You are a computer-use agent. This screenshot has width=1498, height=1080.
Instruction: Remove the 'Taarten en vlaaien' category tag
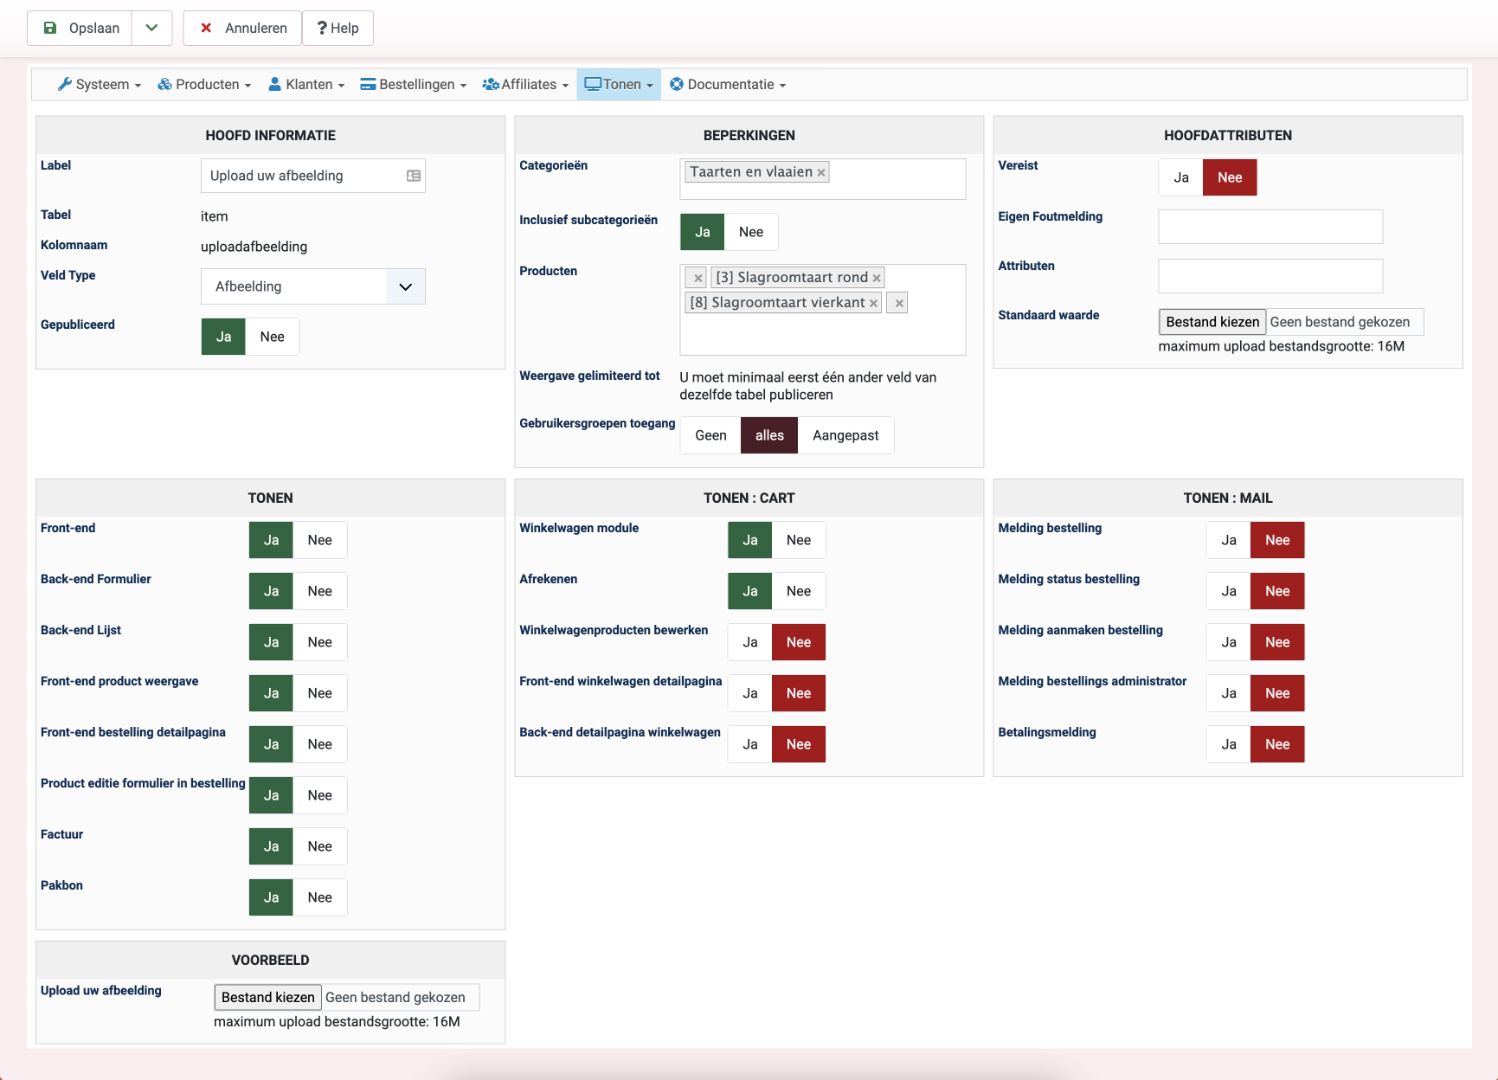821,173
